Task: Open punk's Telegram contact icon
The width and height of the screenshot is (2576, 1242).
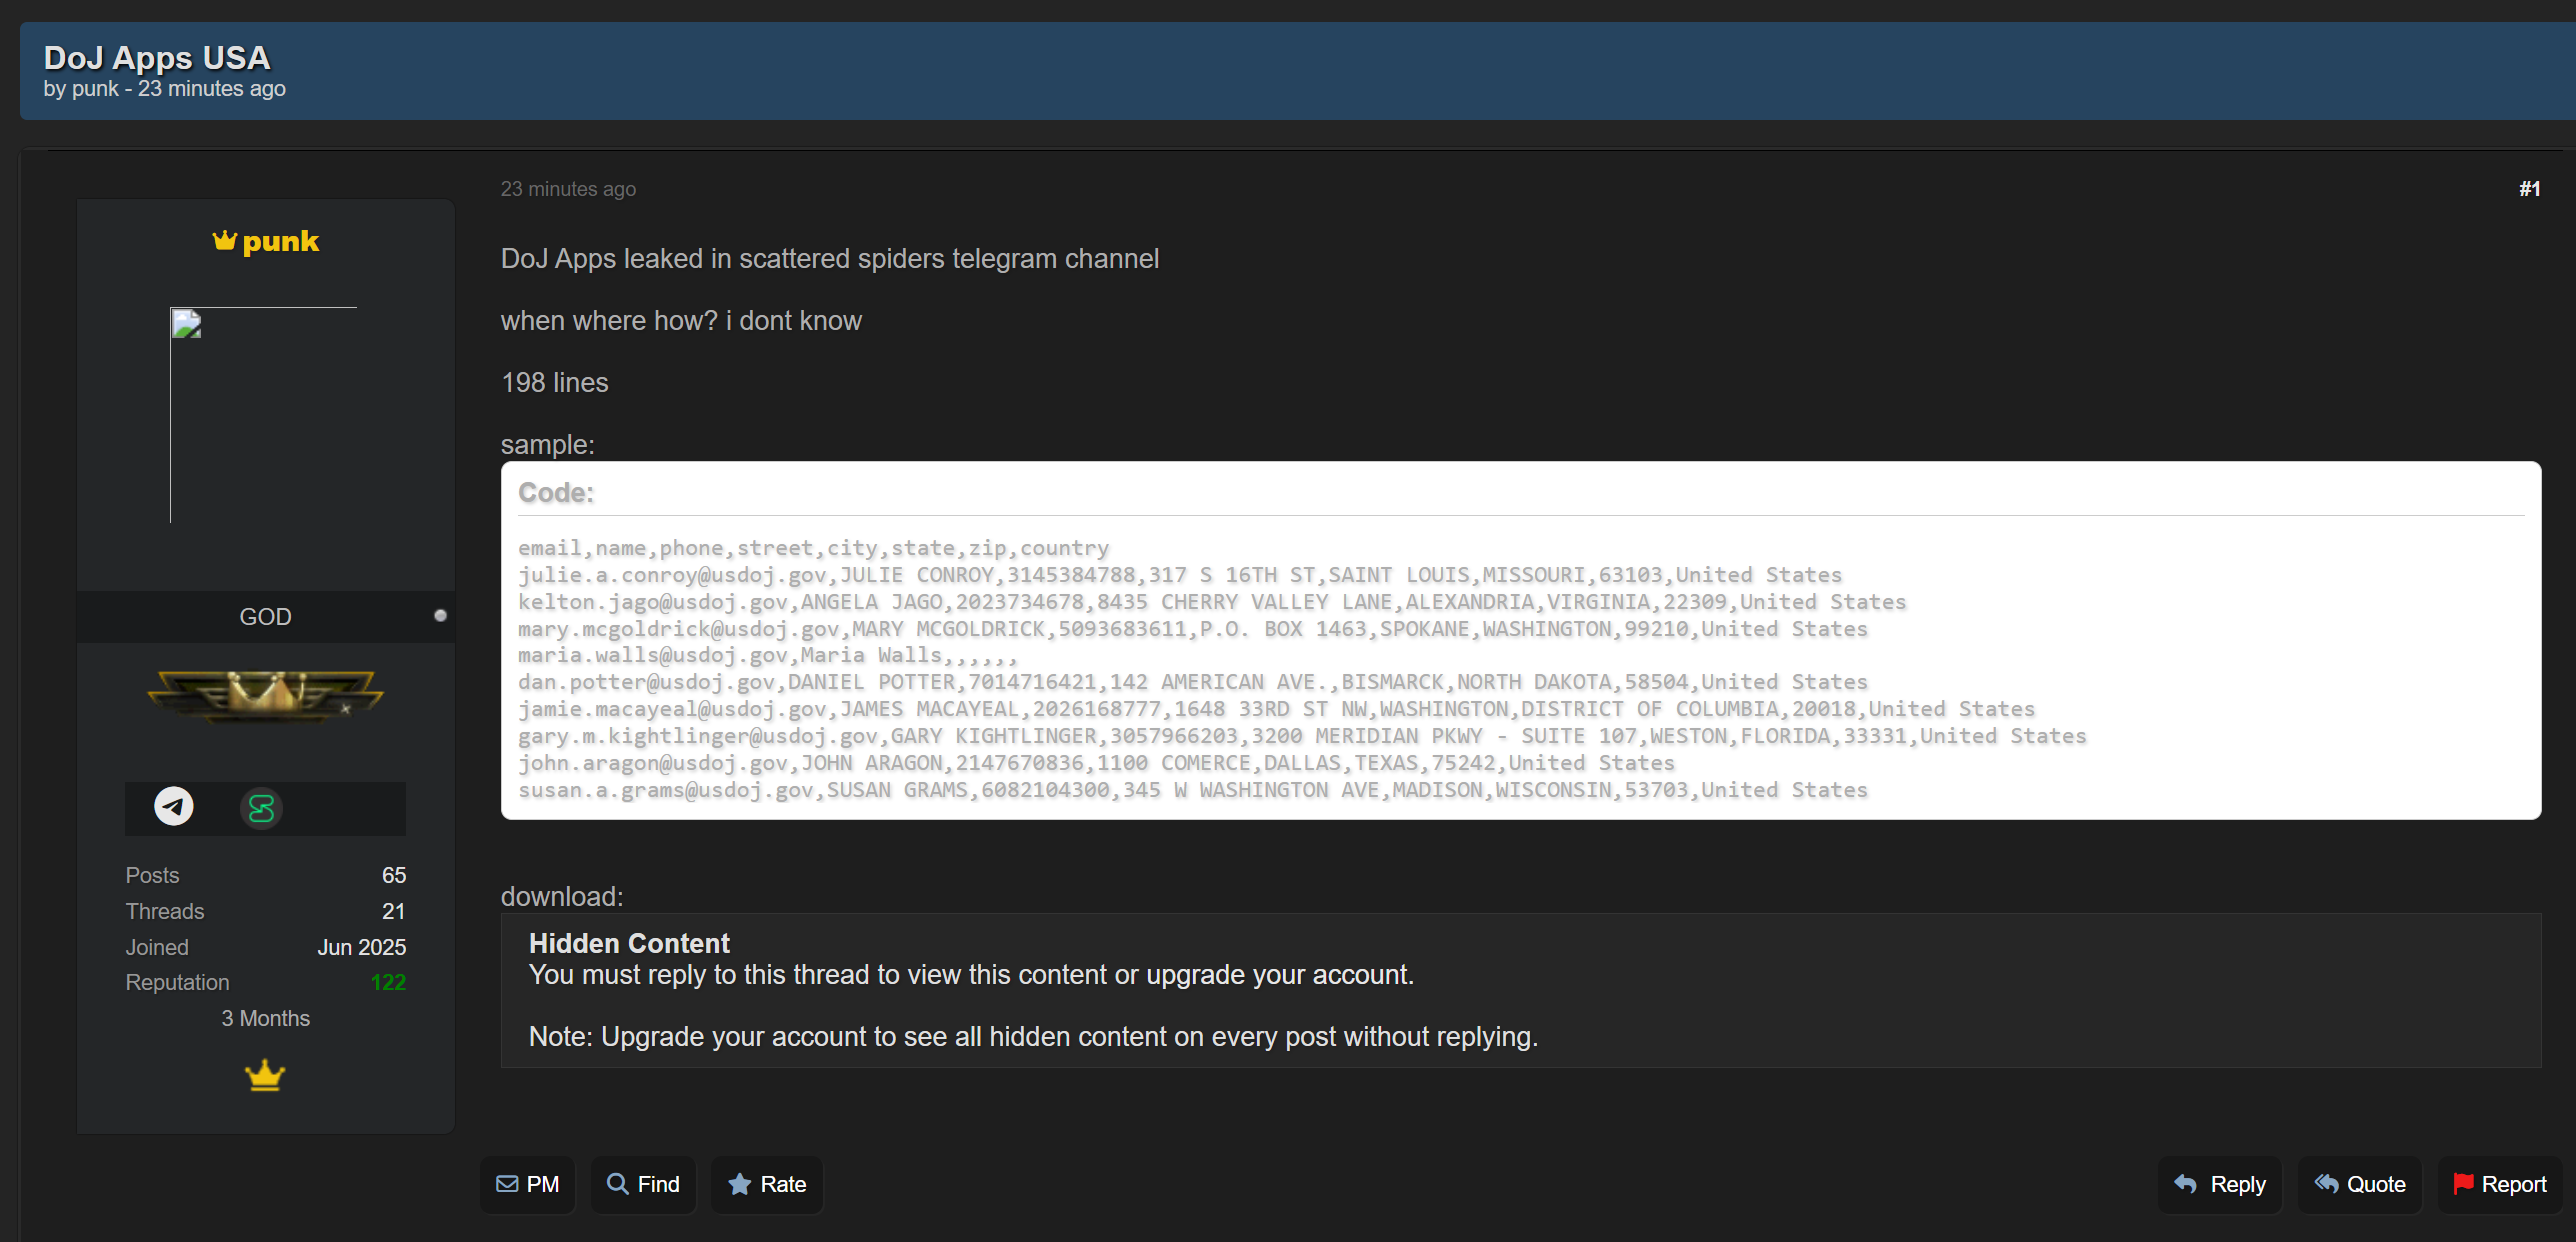Action: pos(174,807)
